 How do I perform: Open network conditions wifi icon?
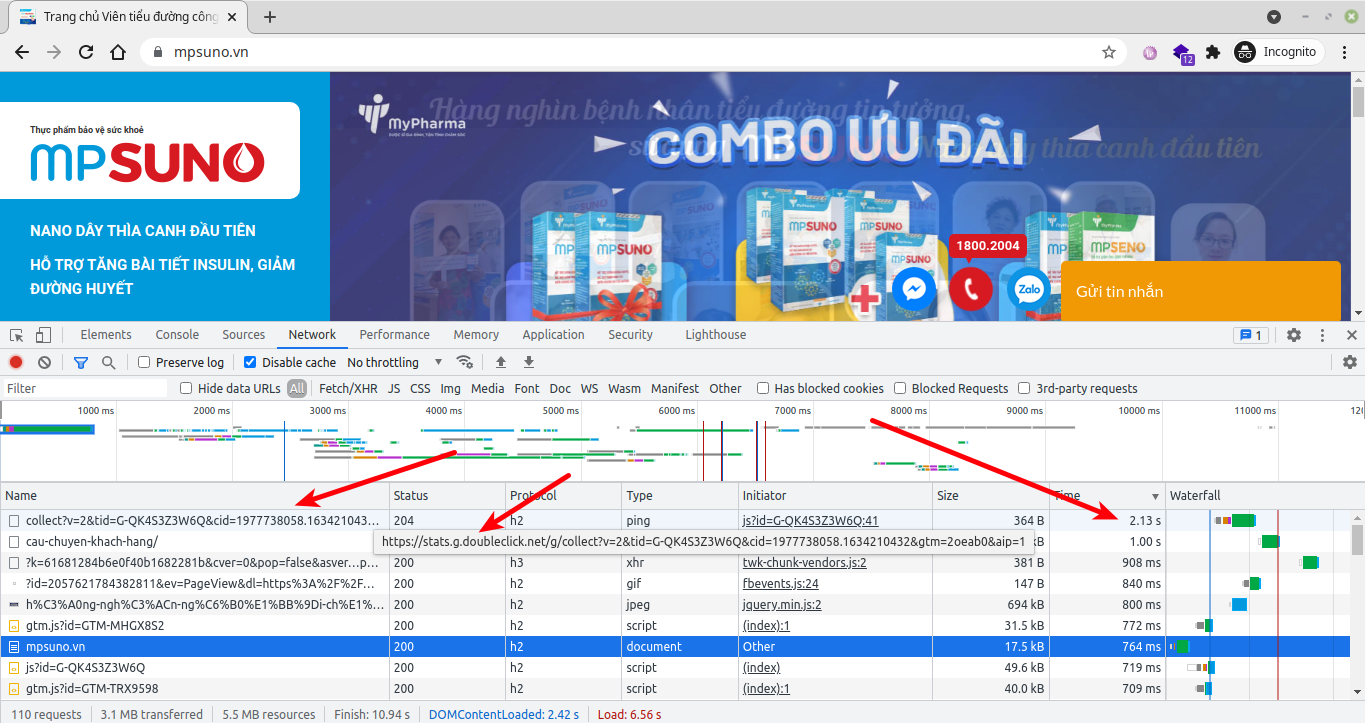pyautogui.click(x=465, y=362)
